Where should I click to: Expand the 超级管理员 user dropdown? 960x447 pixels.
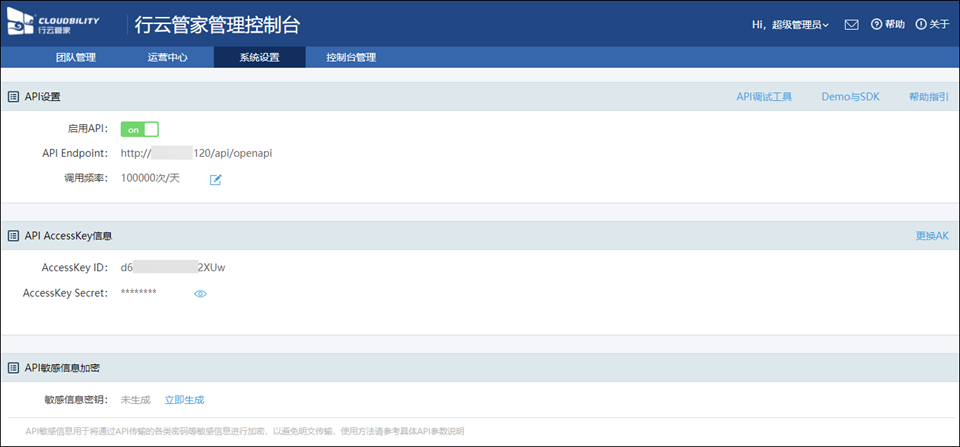click(x=800, y=24)
